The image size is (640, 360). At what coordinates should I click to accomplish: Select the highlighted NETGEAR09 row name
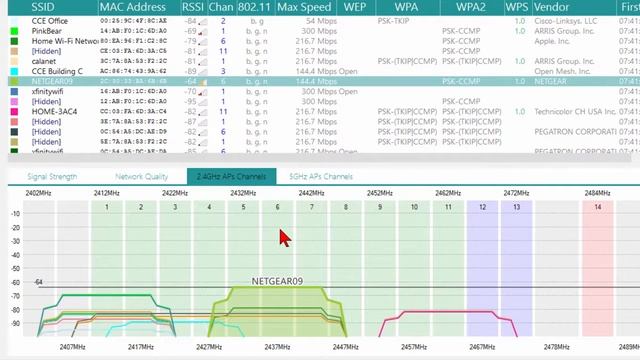click(52, 81)
